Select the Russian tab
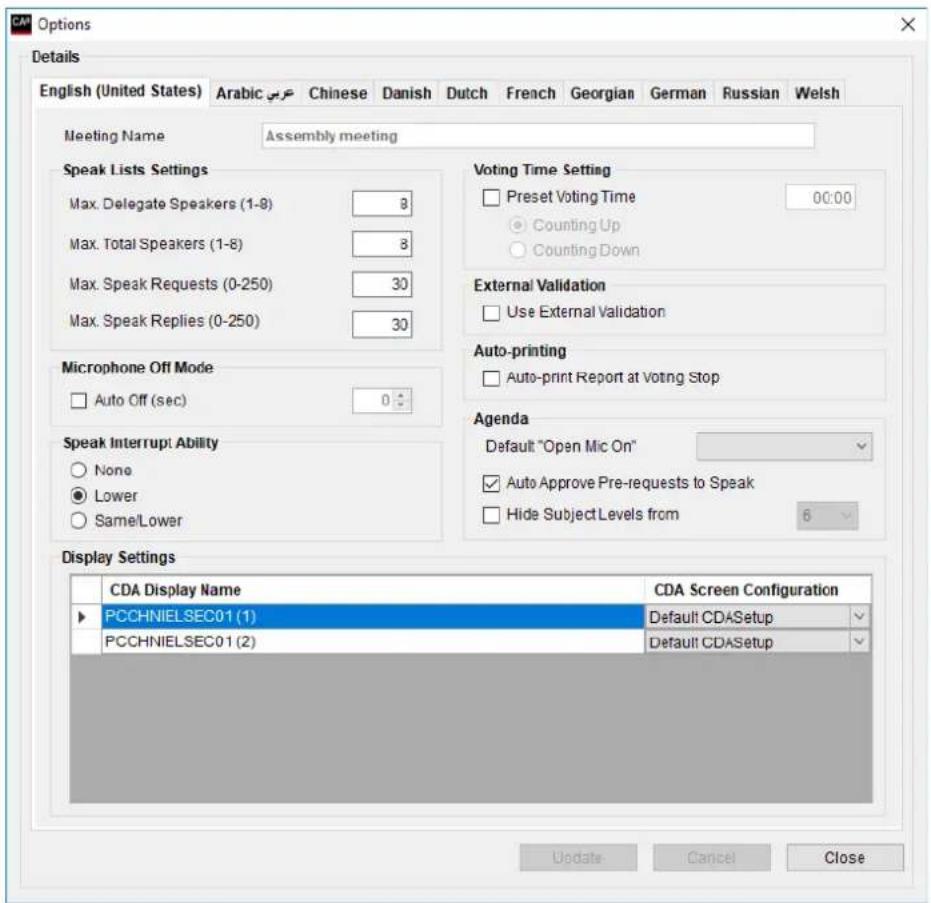Viewport: 931px width, 903px height. tap(751, 94)
